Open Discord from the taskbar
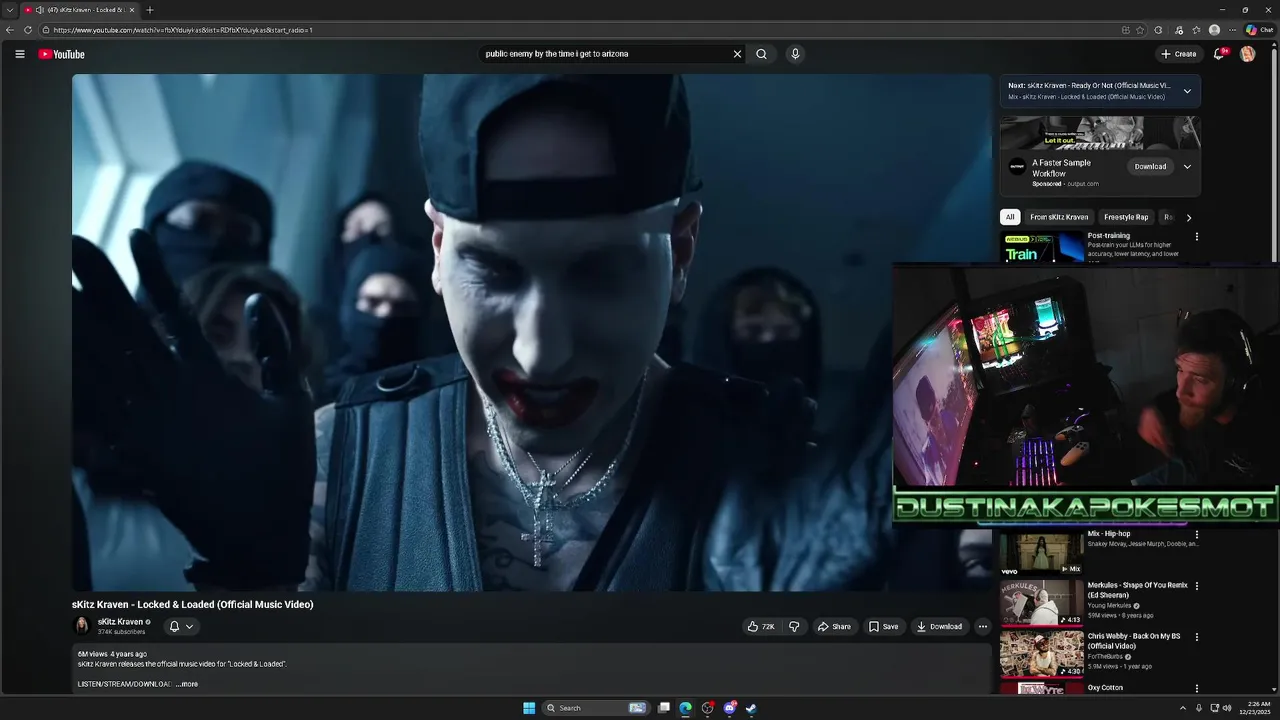Viewport: 1280px width, 720px height. click(x=730, y=708)
